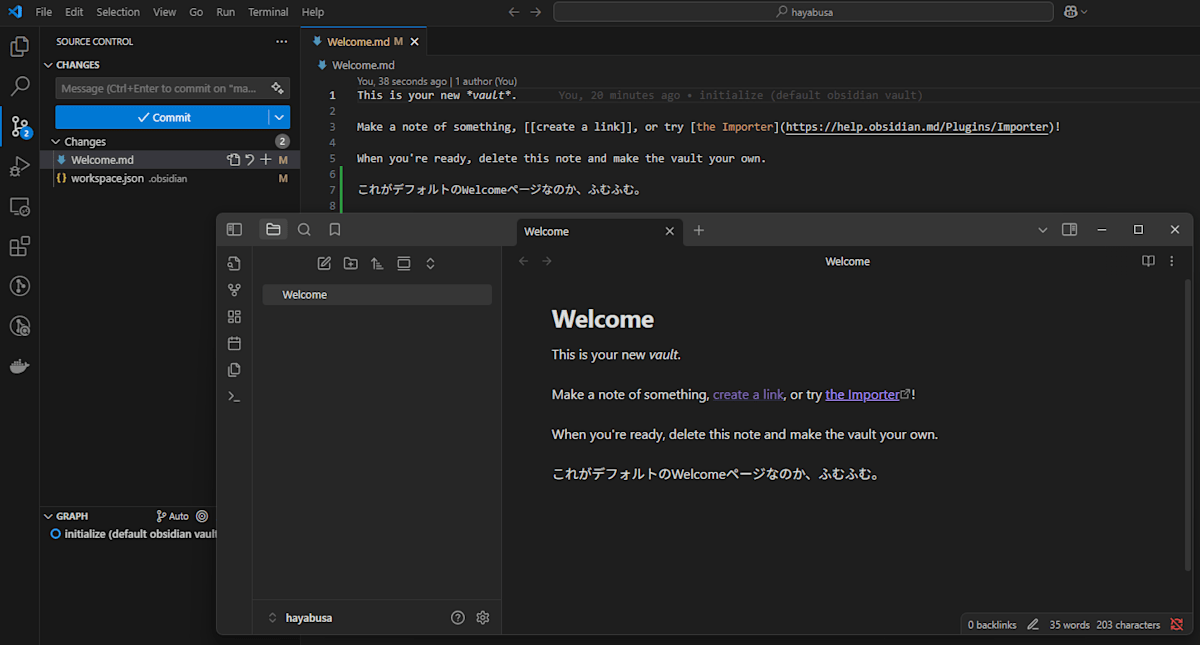This screenshot has width=1200, height=645.
Task: Open more options menu in Obsidian note header
Action: [x=1172, y=261]
